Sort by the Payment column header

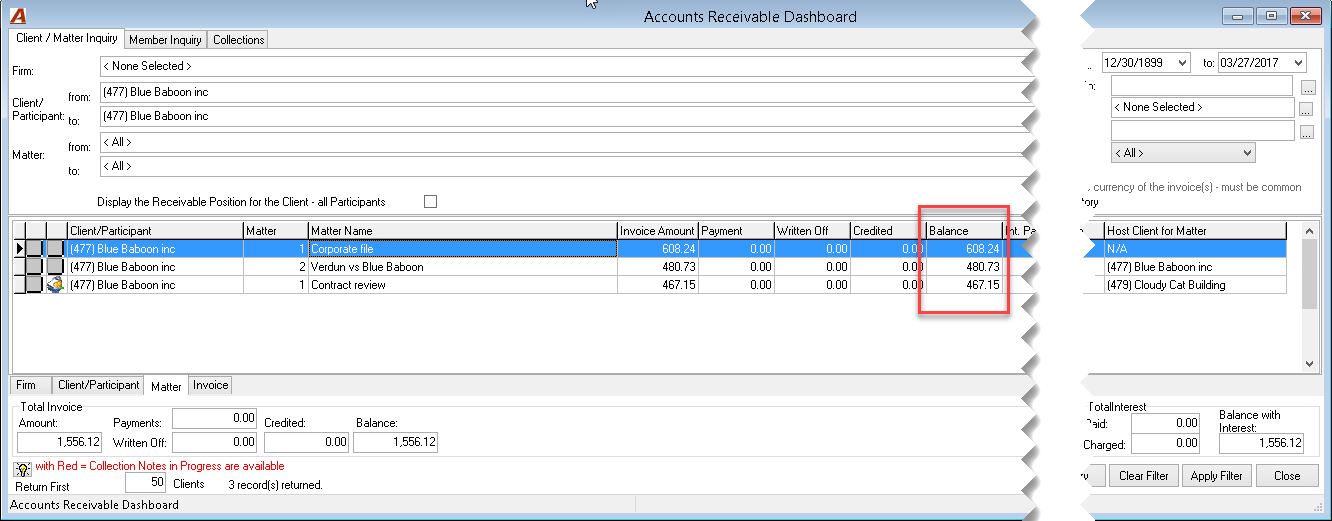pyautogui.click(x=736, y=231)
